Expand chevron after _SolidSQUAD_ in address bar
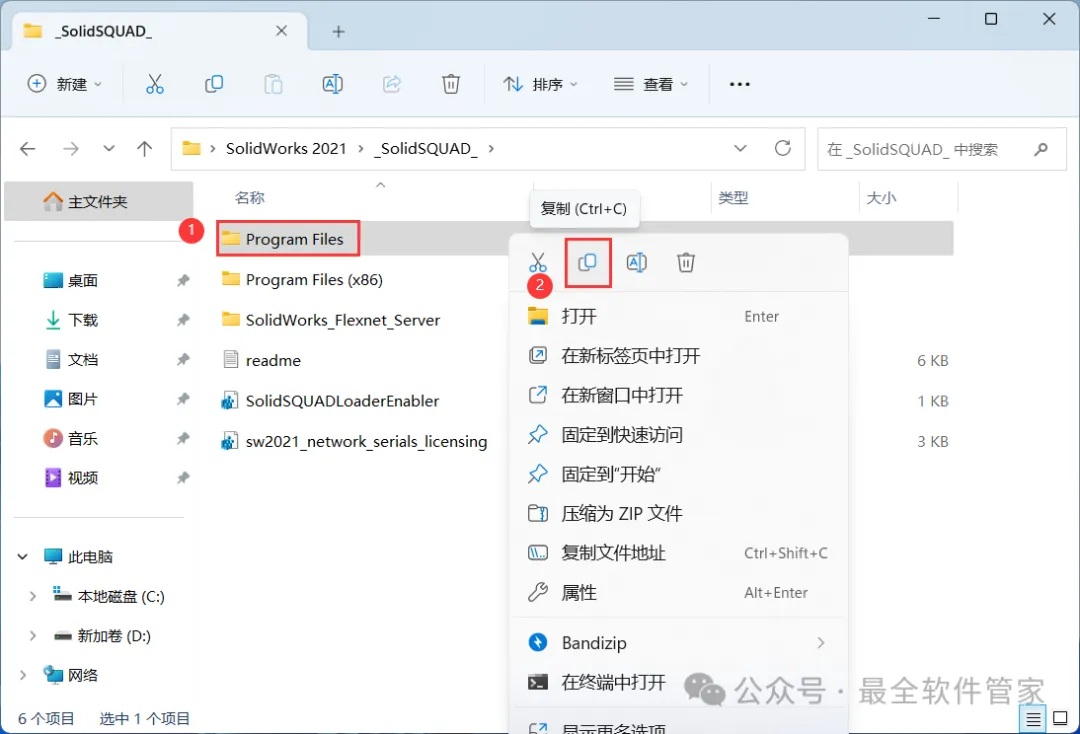 [491, 149]
